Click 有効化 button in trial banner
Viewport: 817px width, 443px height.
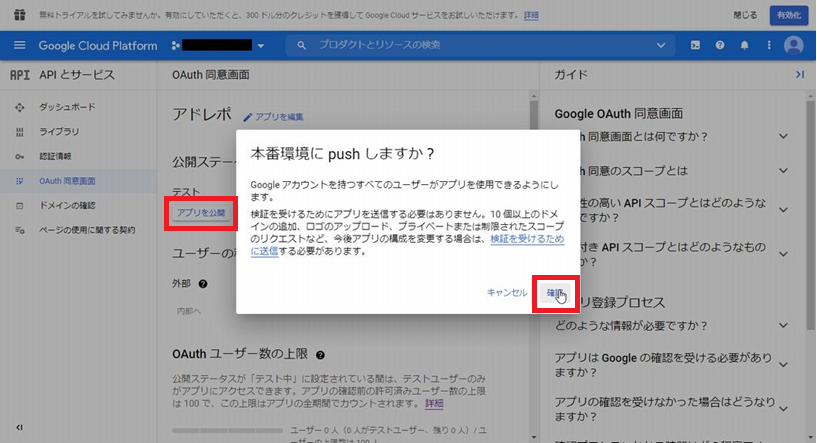point(789,15)
